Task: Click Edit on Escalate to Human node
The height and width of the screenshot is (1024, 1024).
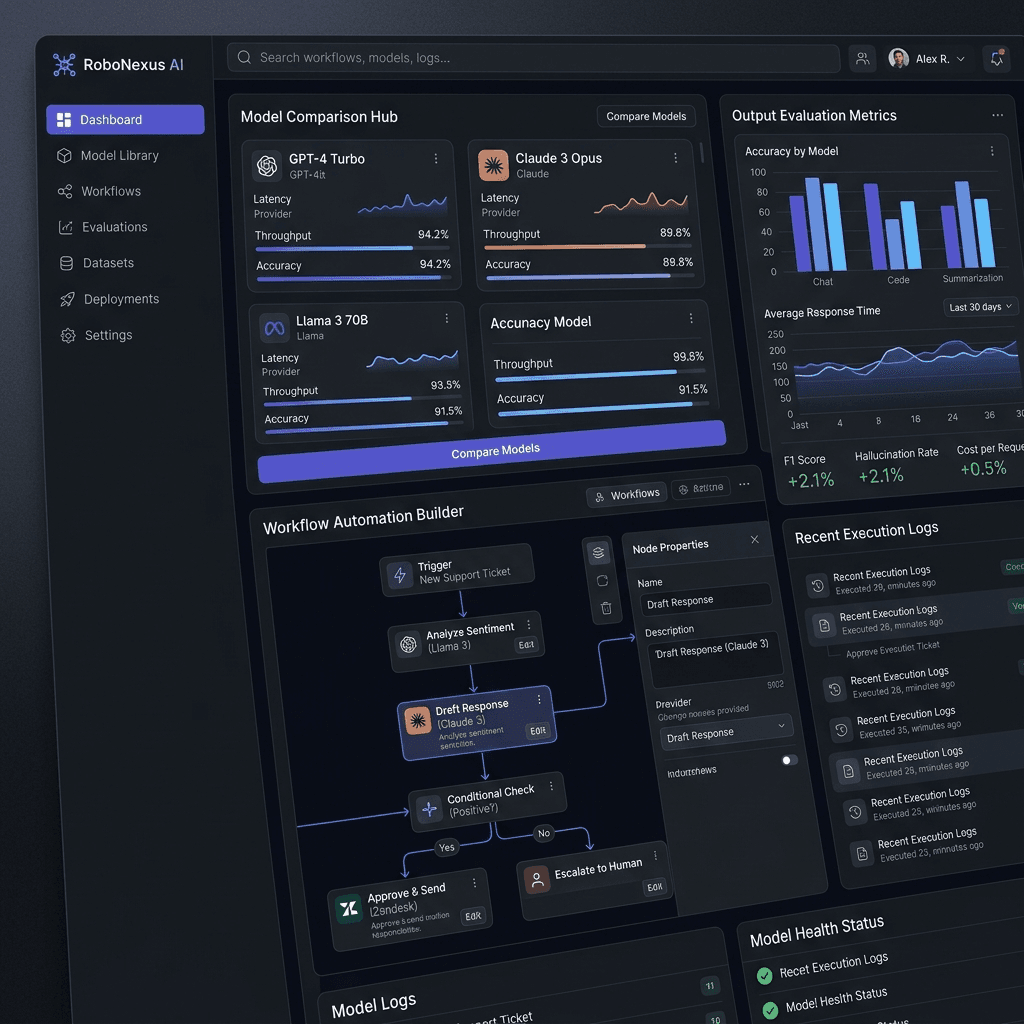Action: (655, 887)
